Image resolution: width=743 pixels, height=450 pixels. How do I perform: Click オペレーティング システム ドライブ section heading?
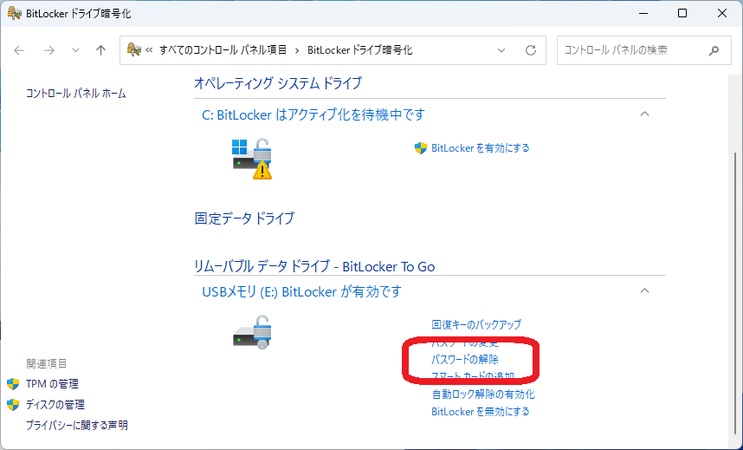(278, 83)
